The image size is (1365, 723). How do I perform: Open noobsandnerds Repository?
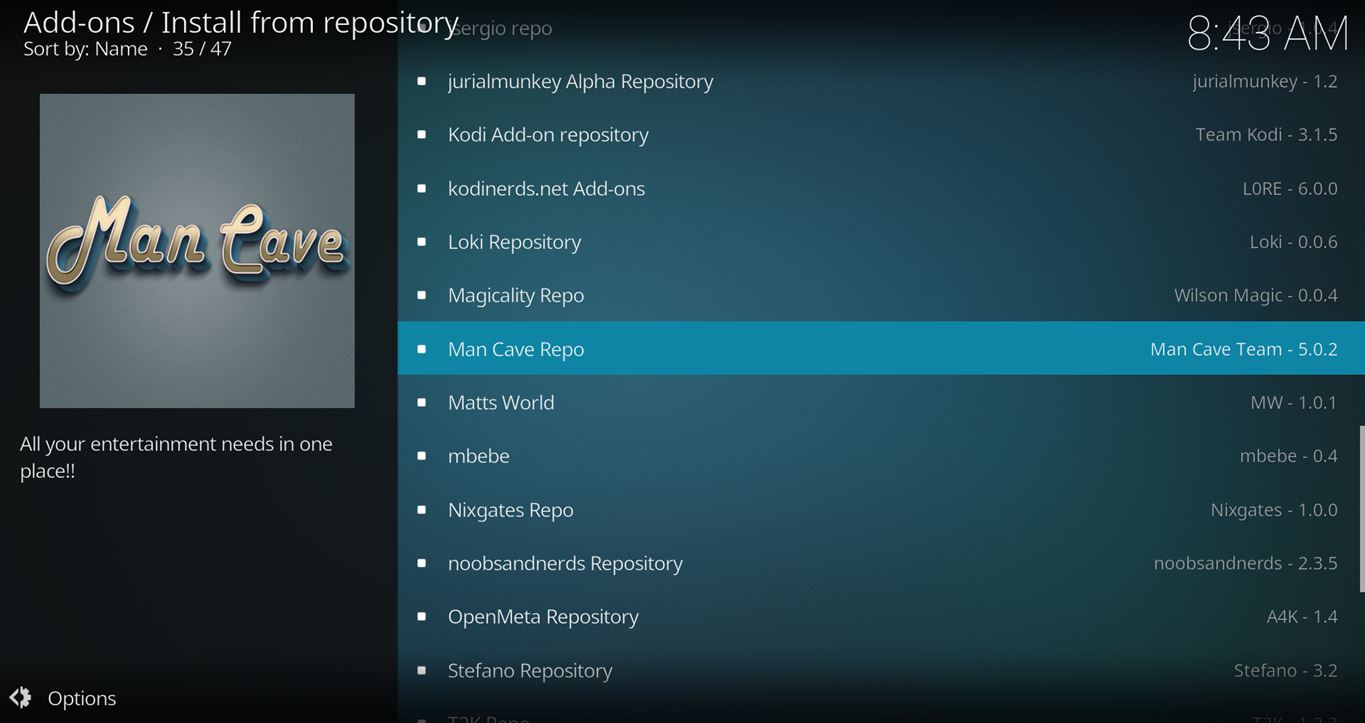point(565,563)
